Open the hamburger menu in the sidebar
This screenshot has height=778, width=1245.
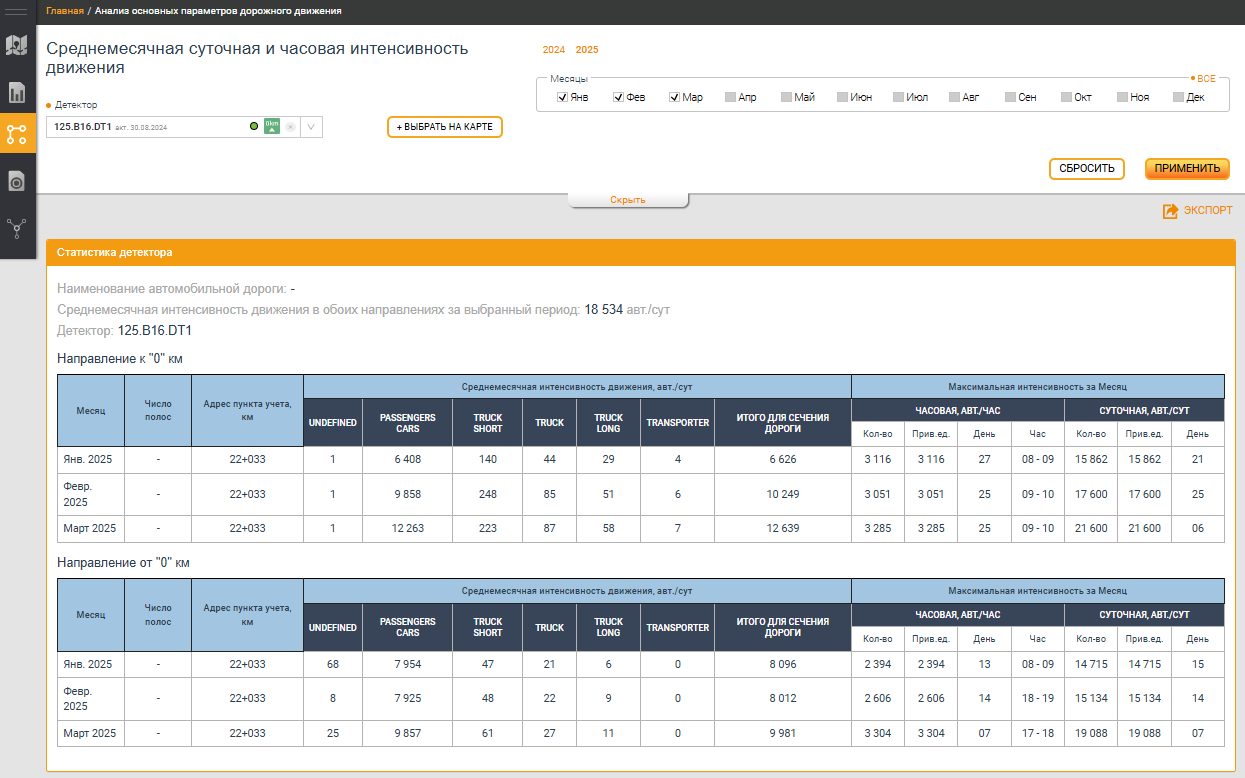16,11
